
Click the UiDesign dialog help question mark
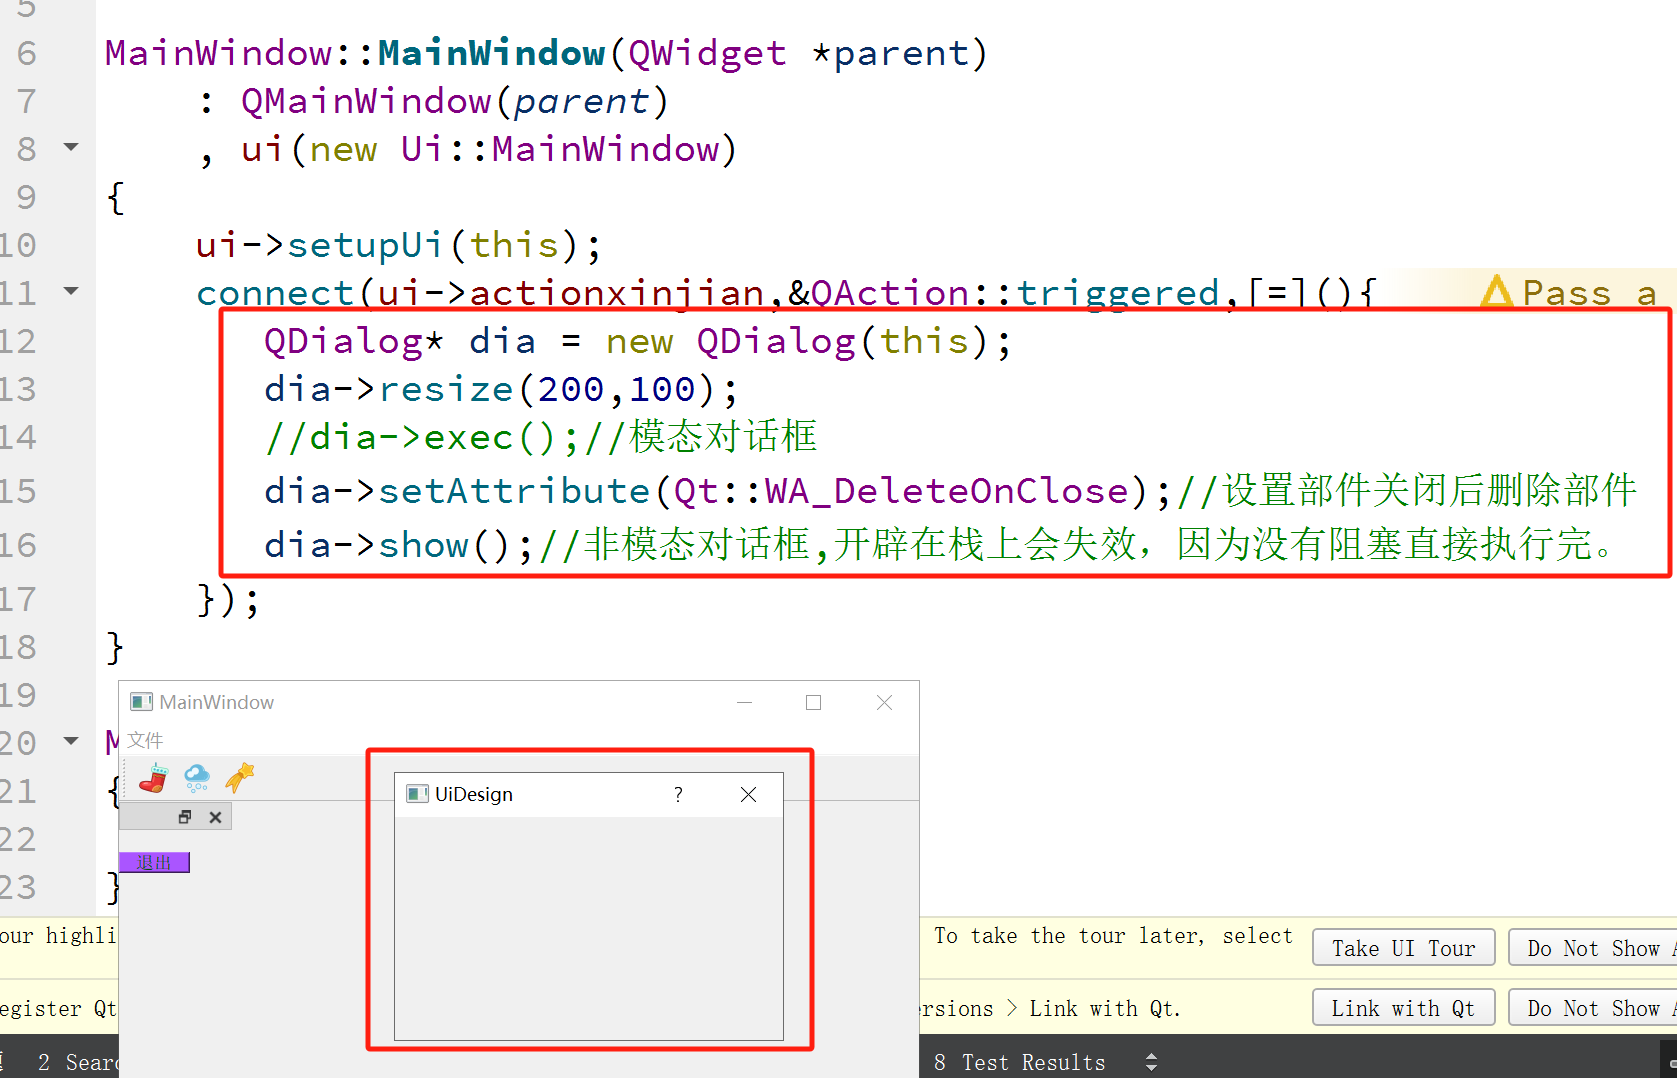click(678, 794)
